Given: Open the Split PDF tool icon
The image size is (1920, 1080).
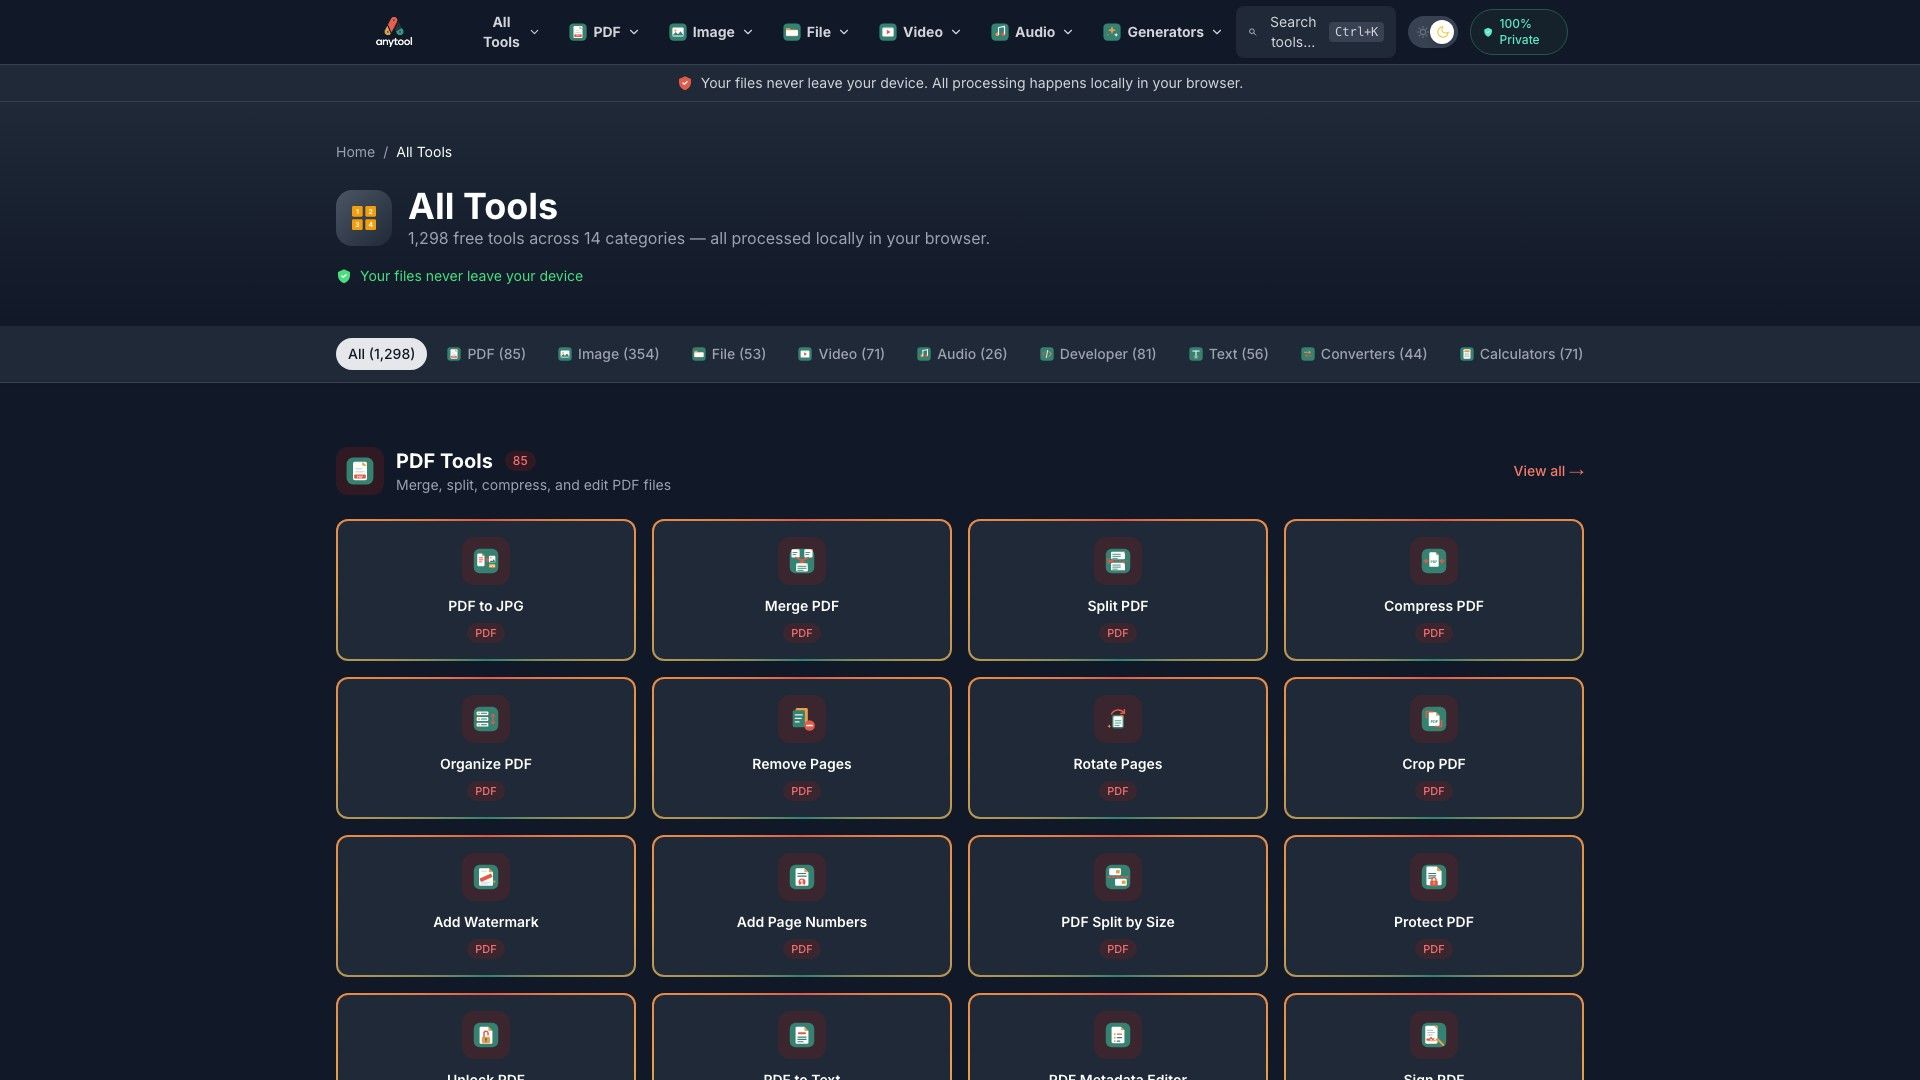Looking at the screenshot, I should [x=1118, y=561].
